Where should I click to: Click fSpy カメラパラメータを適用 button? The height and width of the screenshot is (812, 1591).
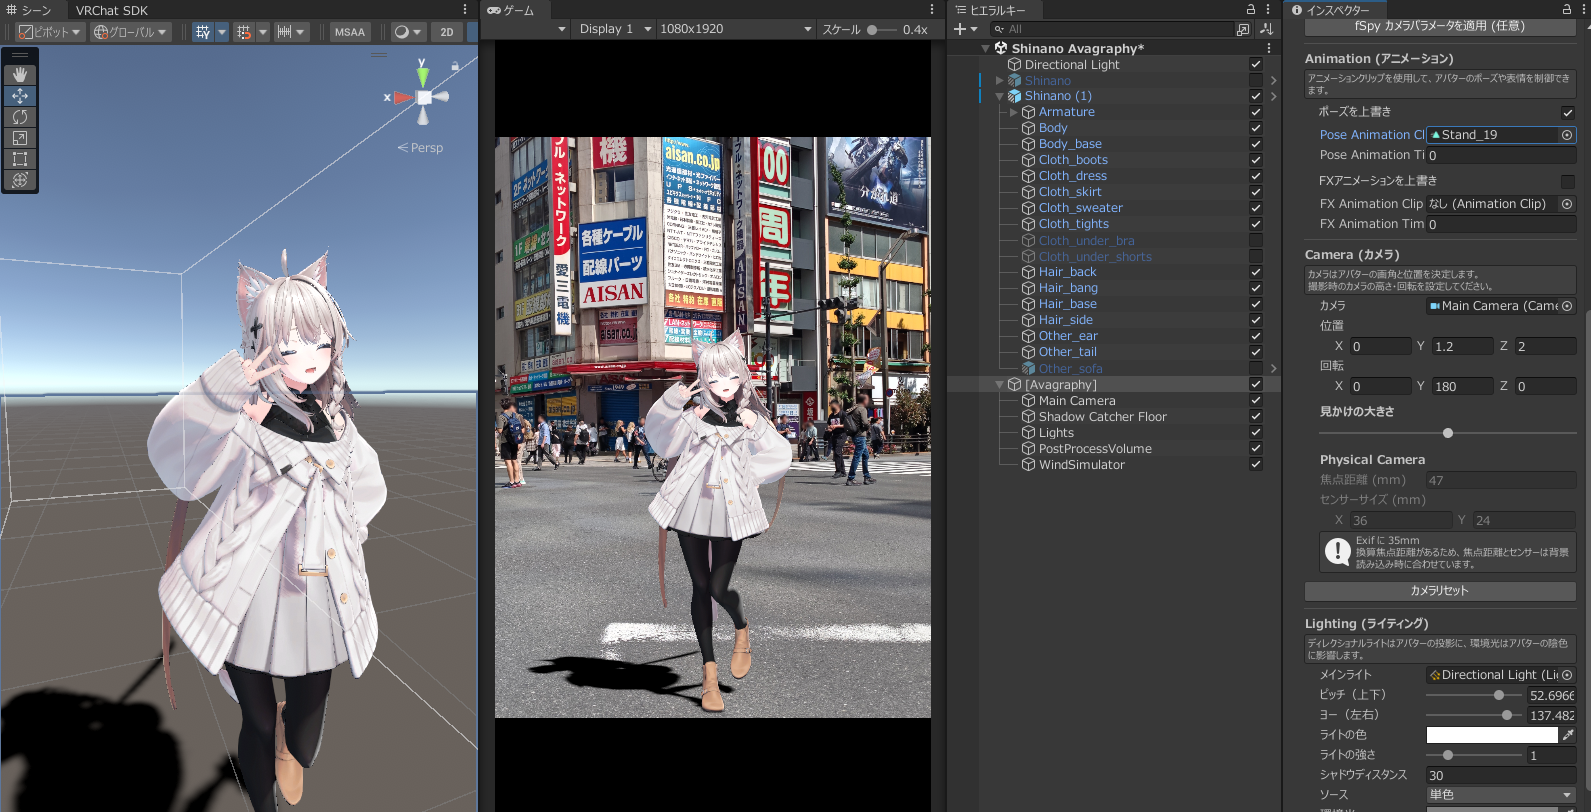pos(1440,26)
